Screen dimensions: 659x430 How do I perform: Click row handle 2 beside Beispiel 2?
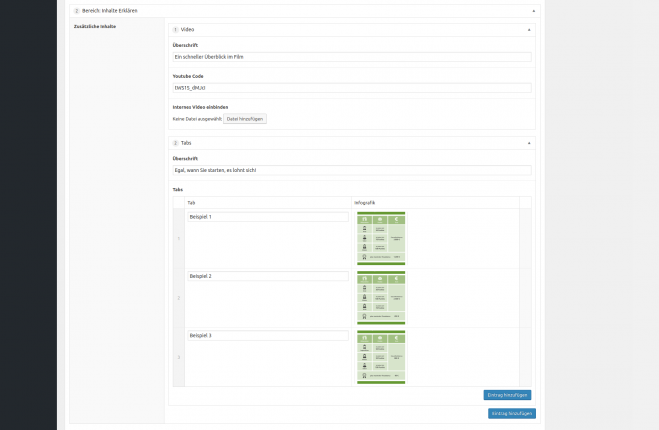pyautogui.click(x=179, y=298)
